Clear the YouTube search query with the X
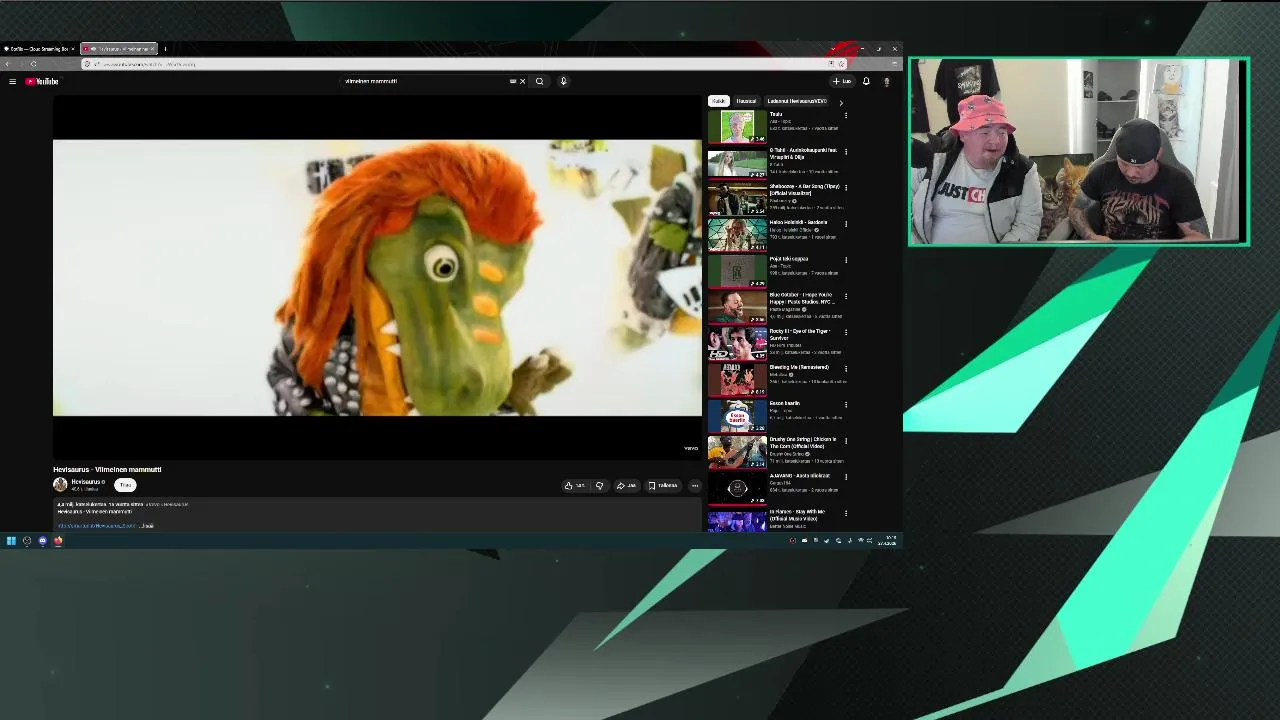Viewport: 1280px width, 720px height. pyautogui.click(x=522, y=81)
